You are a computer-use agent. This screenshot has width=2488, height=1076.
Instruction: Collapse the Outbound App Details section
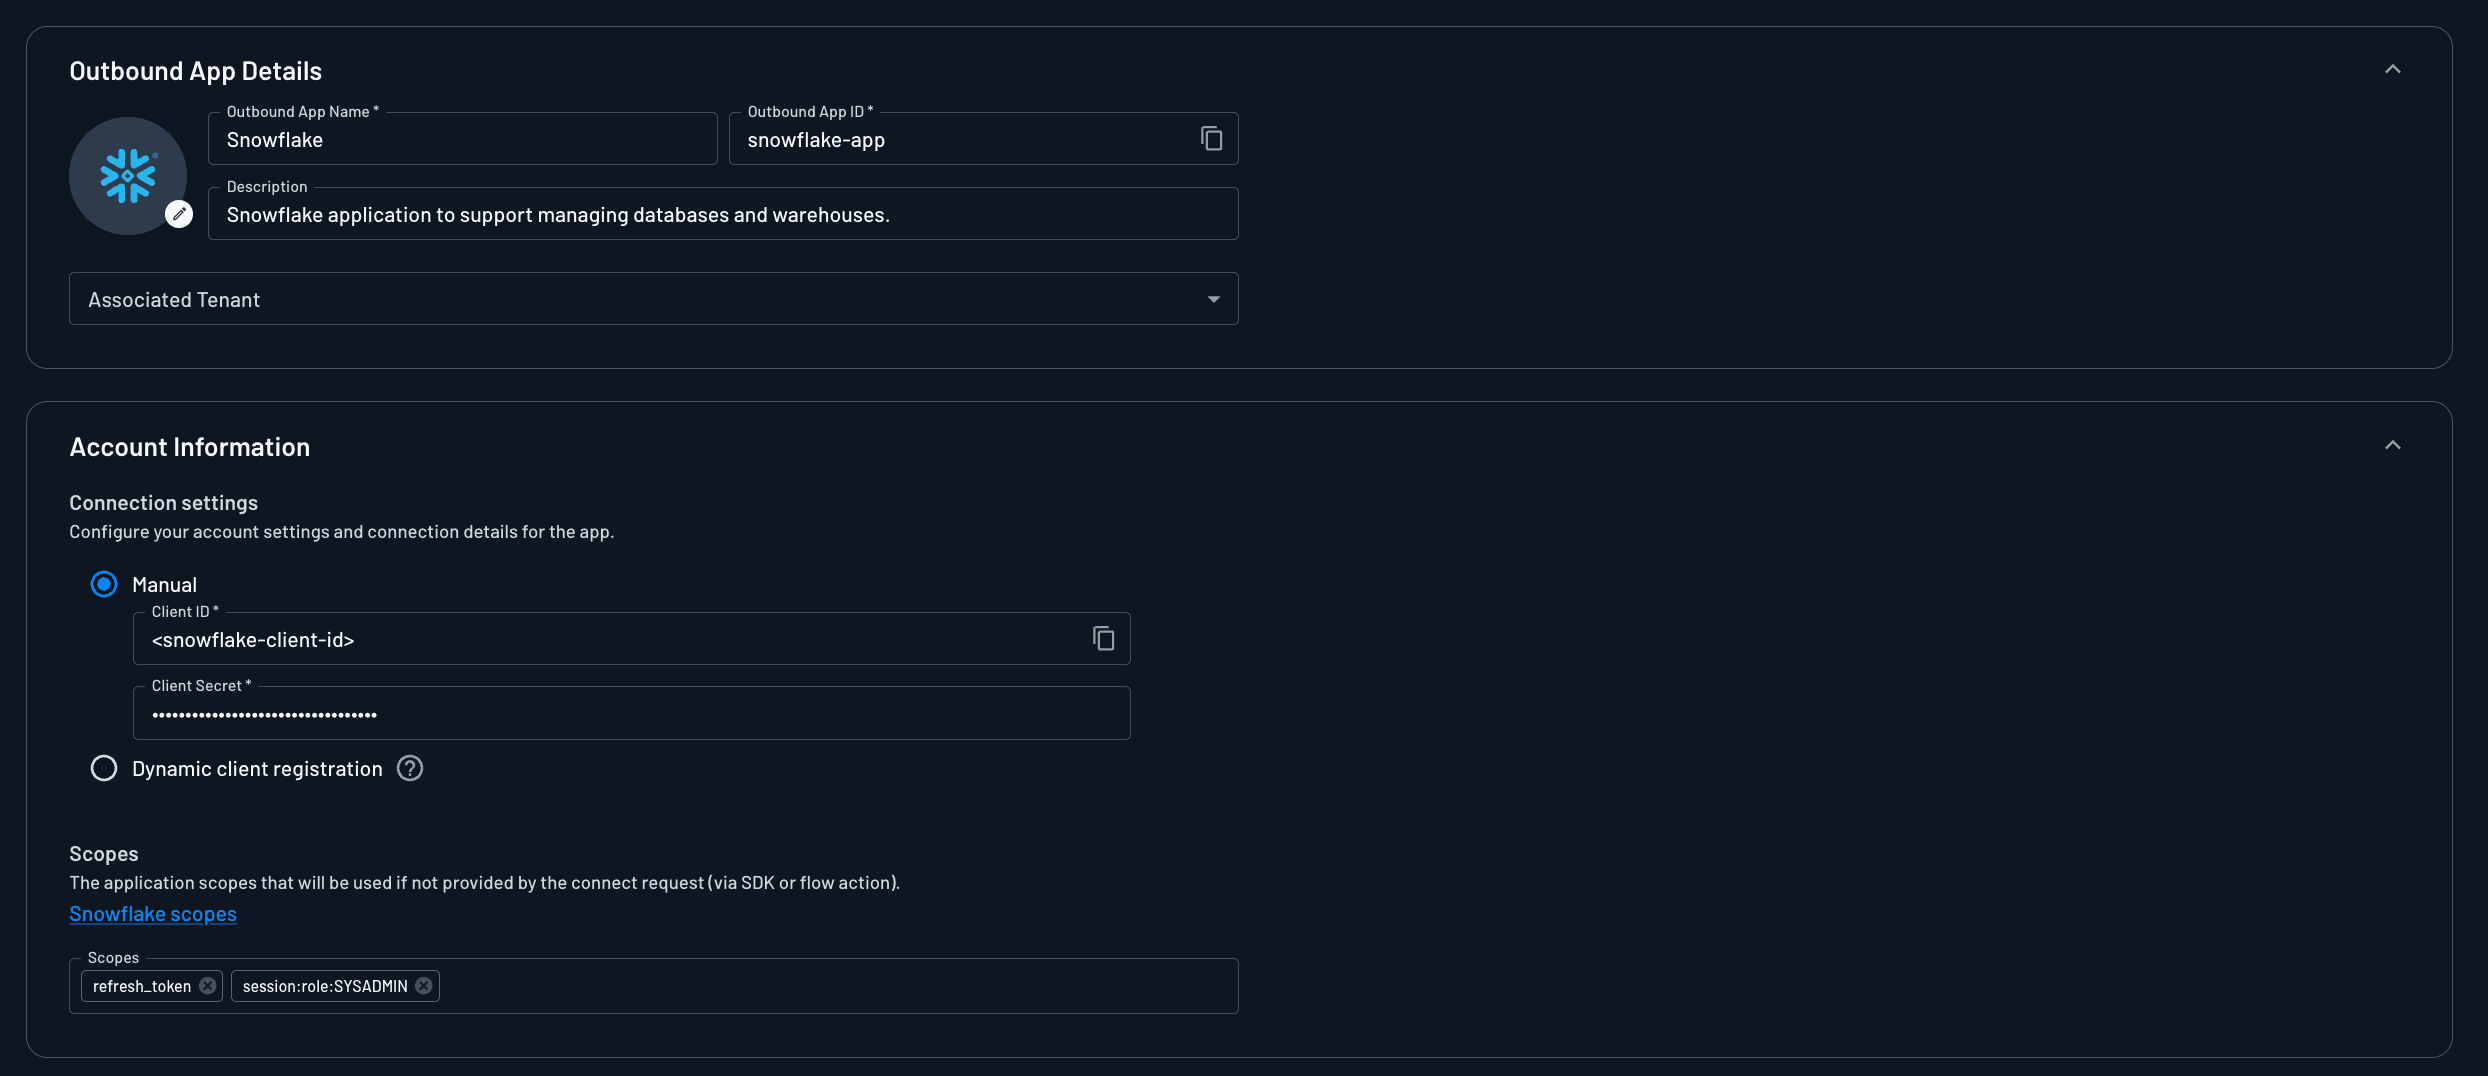tap(2393, 68)
